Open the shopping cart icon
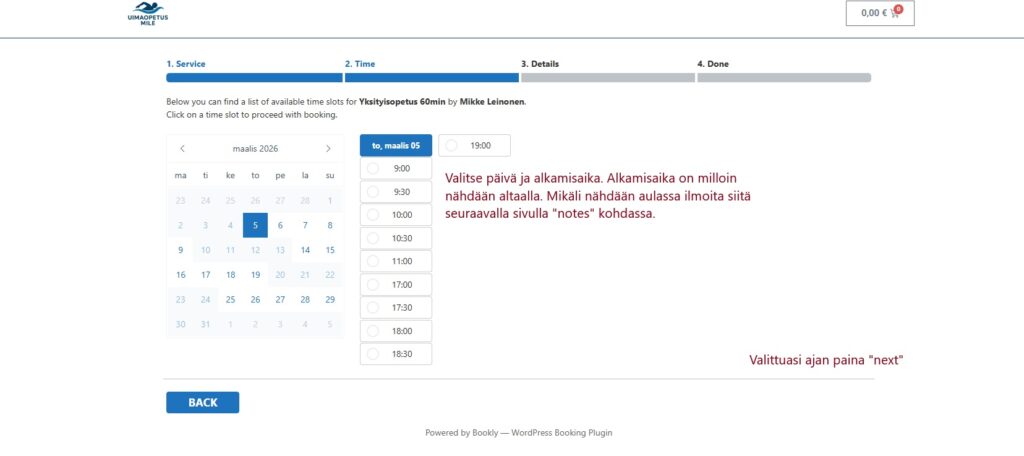 coord(894,14)
